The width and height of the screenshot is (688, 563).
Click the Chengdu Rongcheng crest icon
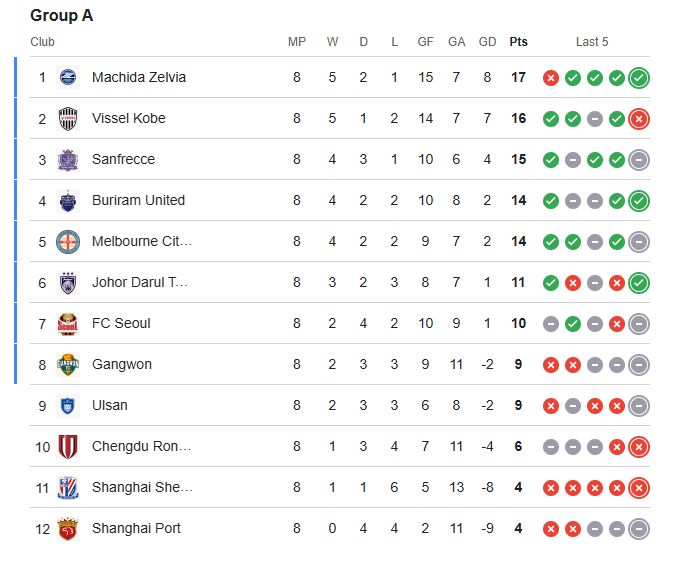point(68,446)
